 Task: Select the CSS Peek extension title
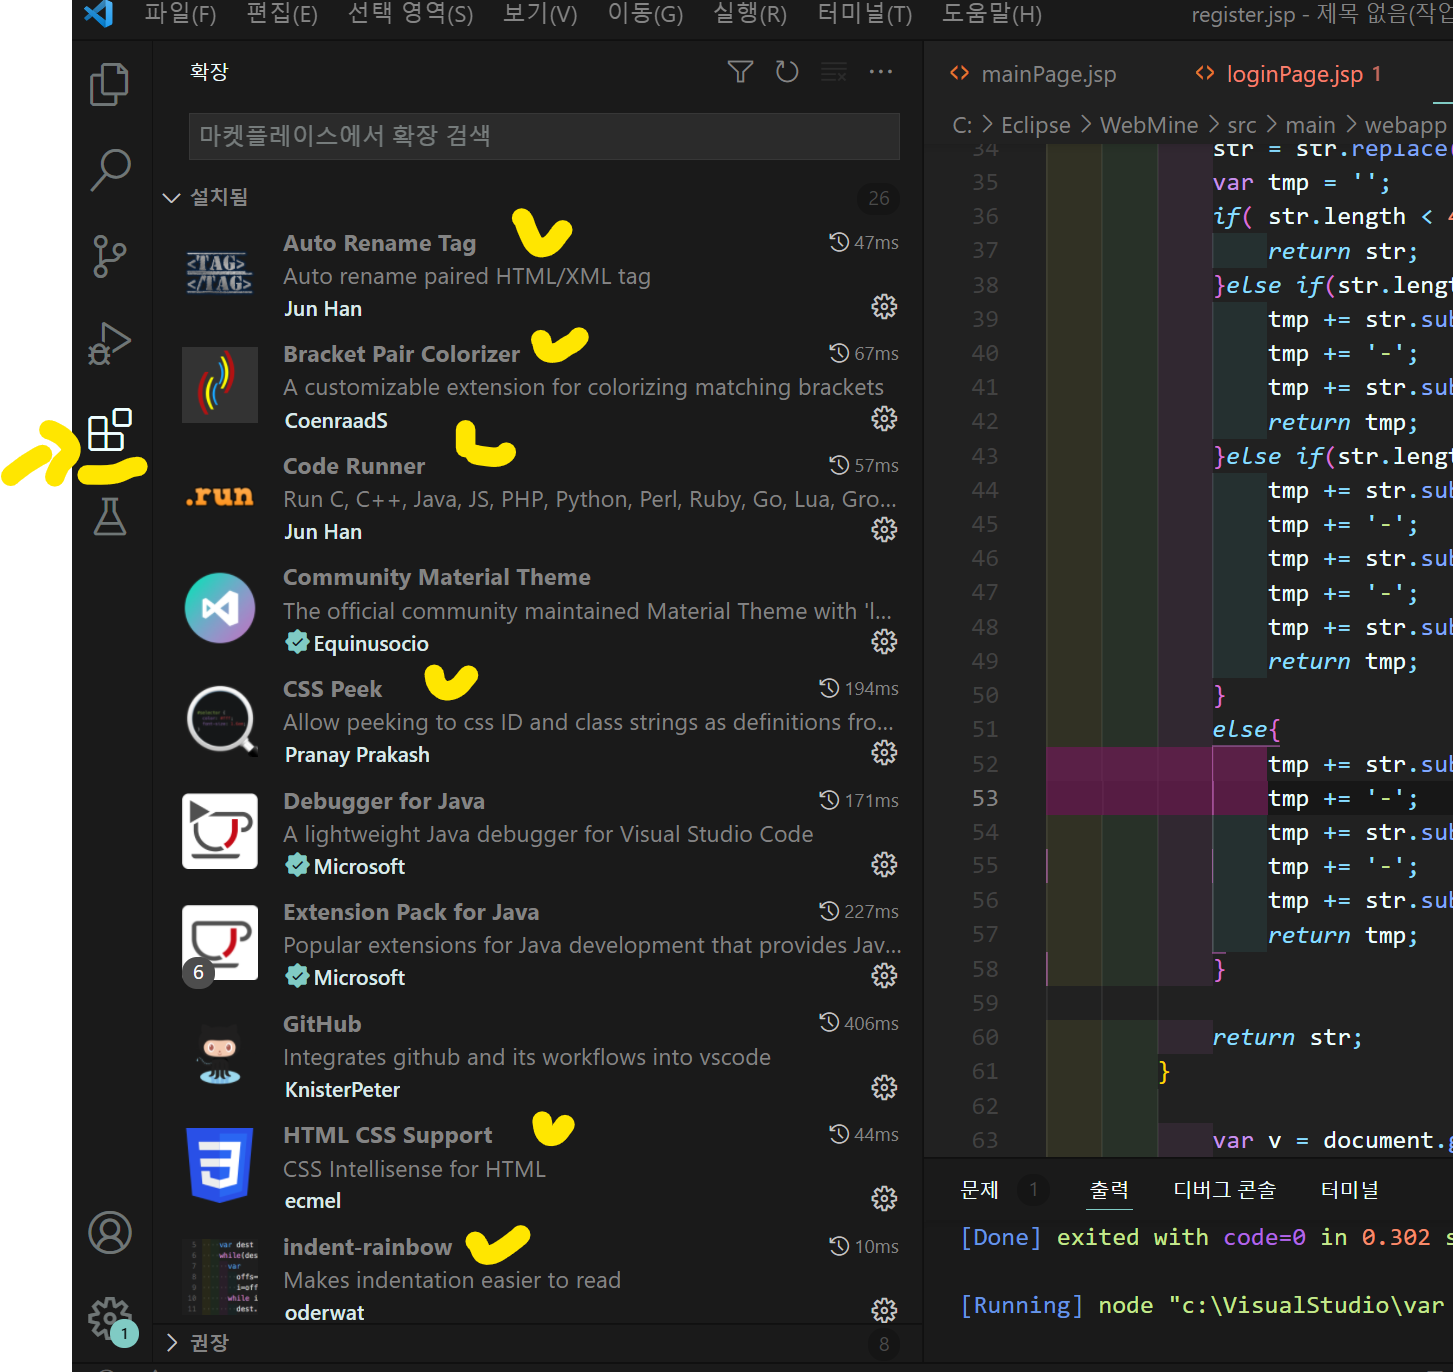pyautogui.click(x=333, y=689)
